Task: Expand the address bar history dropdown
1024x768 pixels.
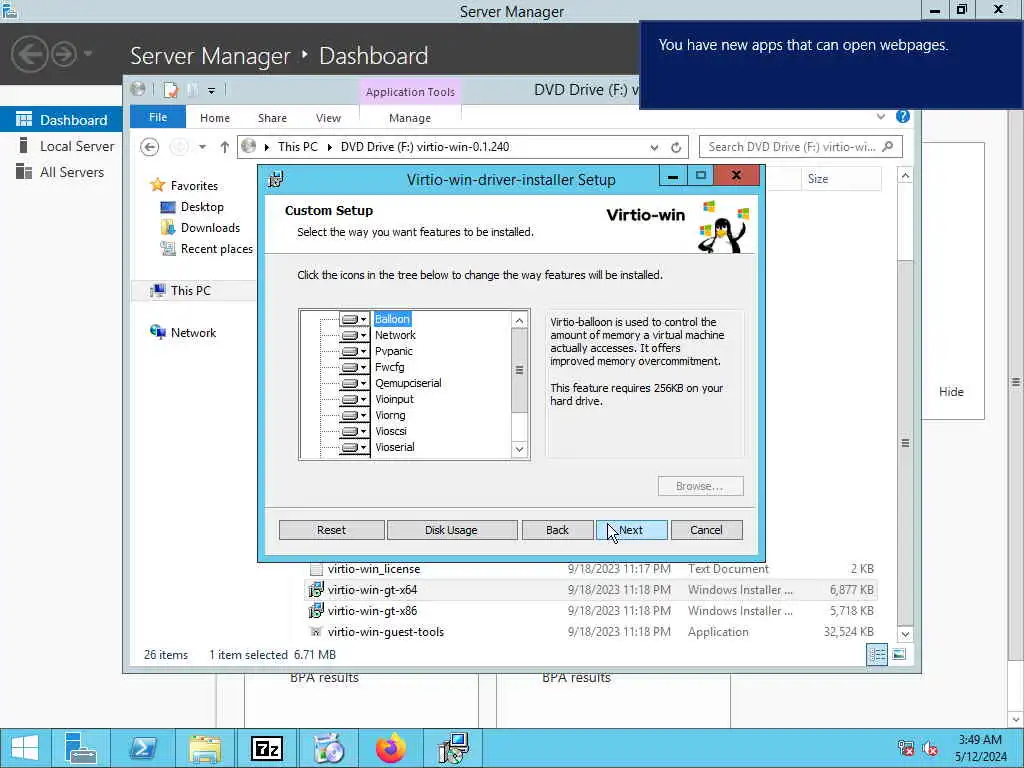Action: [654, 147]
